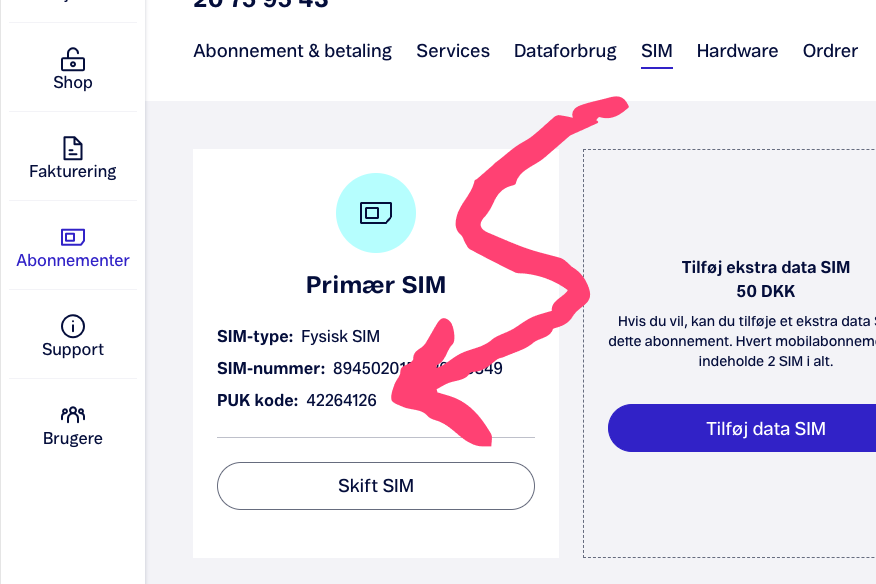Click the Skift SIM button
876x584 pixels.
(x=376, y=486)
